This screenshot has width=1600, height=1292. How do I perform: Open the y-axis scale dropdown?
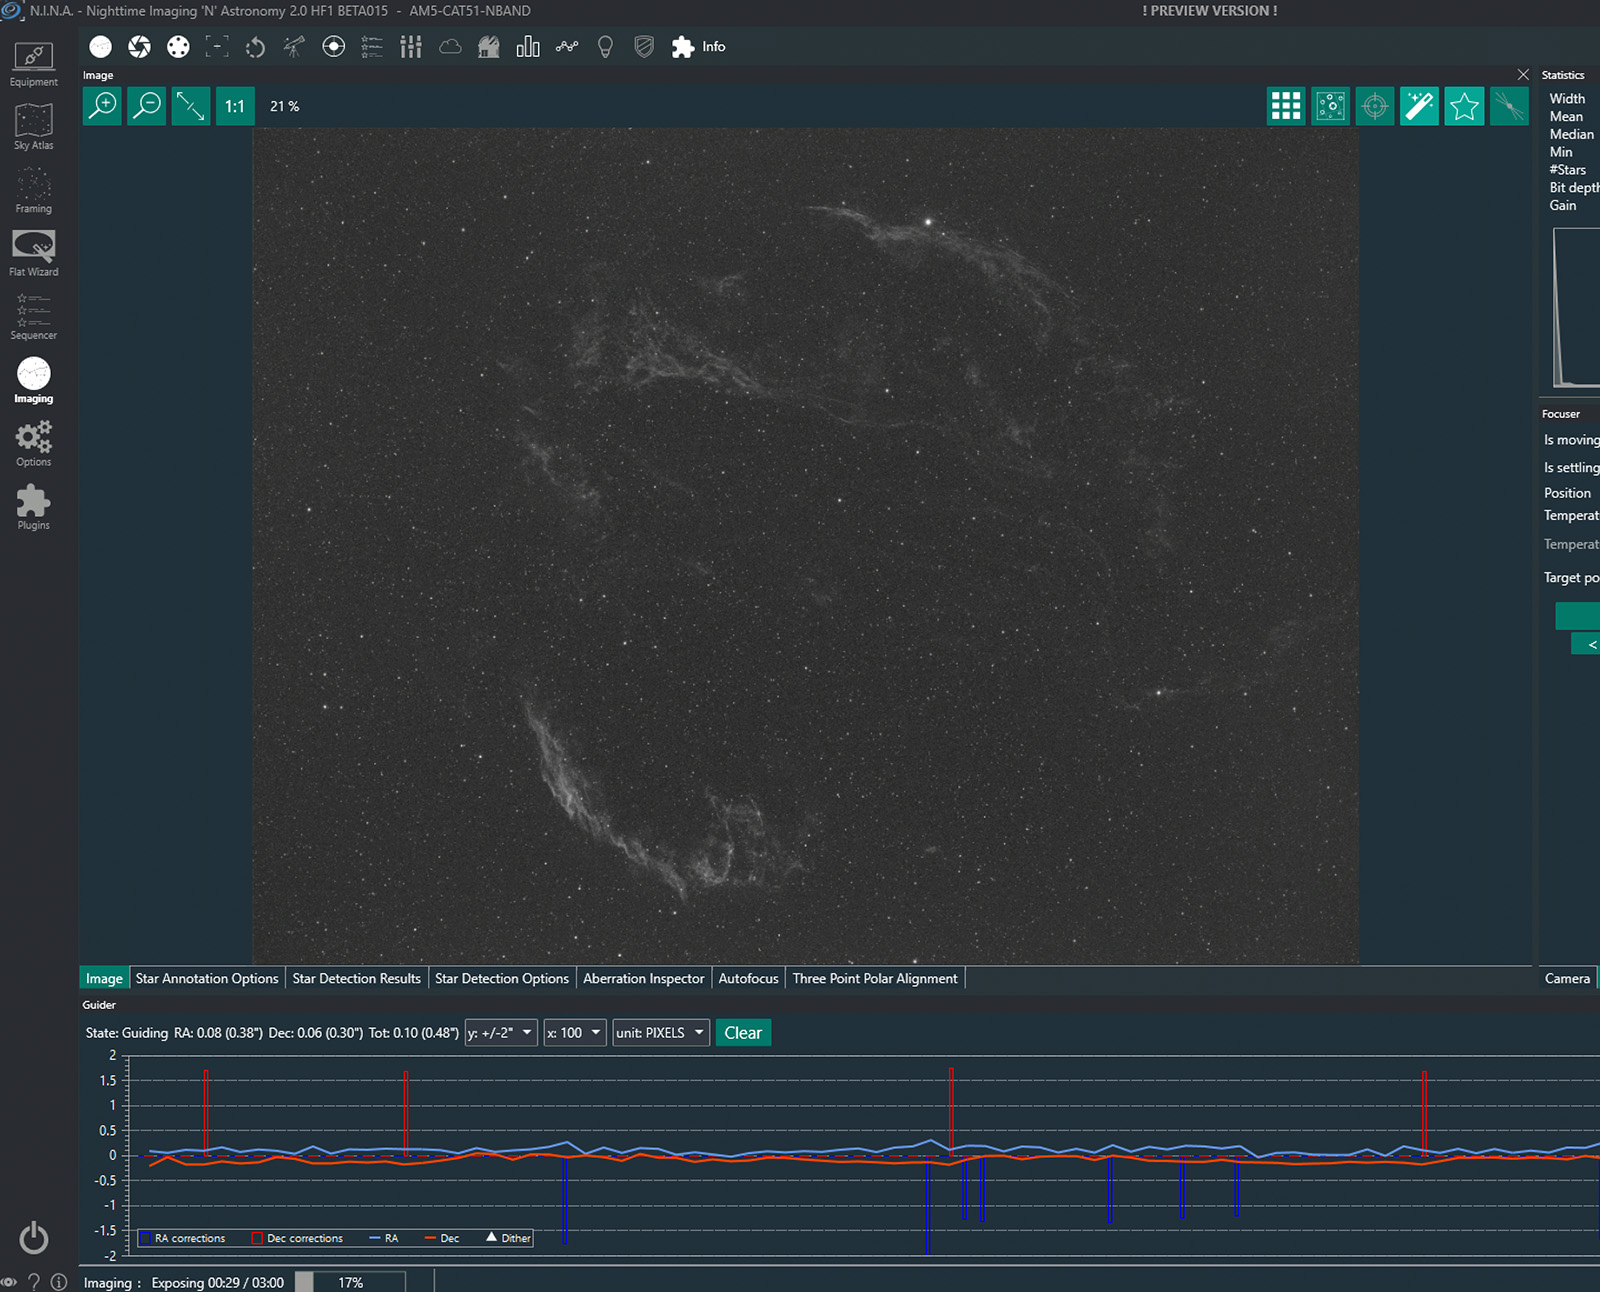point(500,1033)
